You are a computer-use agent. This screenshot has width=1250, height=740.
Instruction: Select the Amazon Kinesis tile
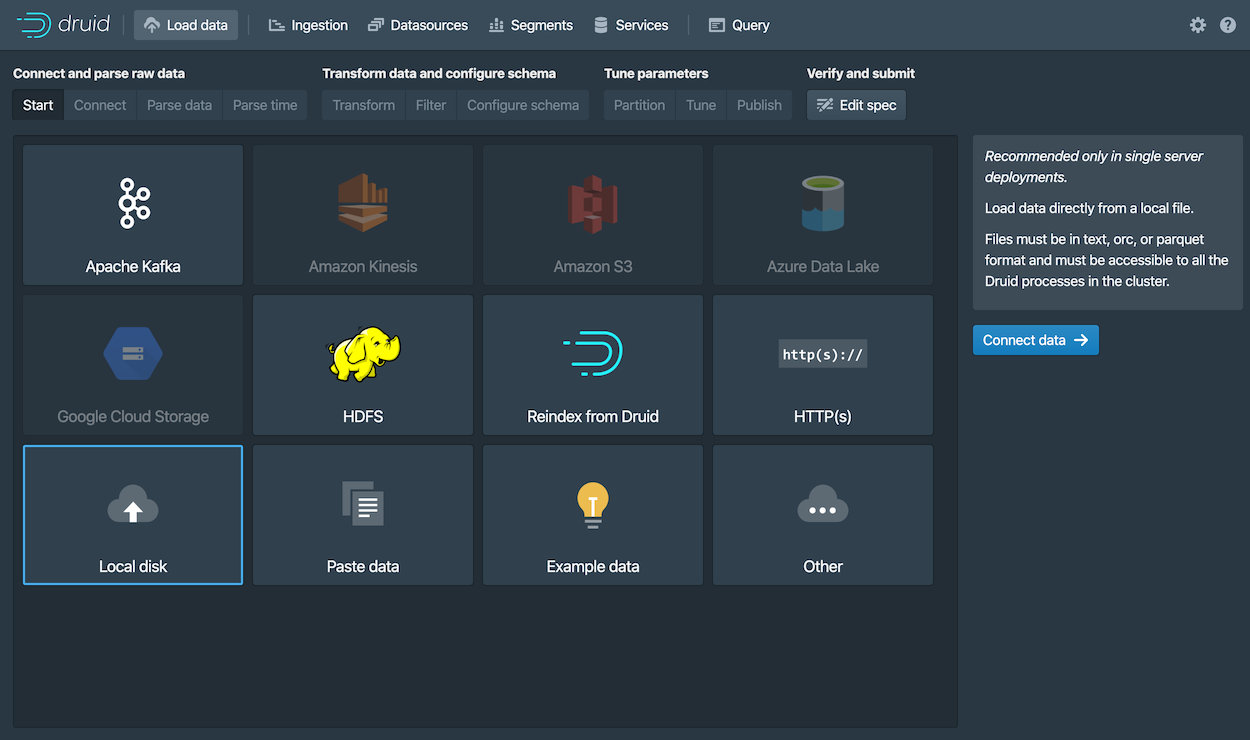(x=362, y=215)
